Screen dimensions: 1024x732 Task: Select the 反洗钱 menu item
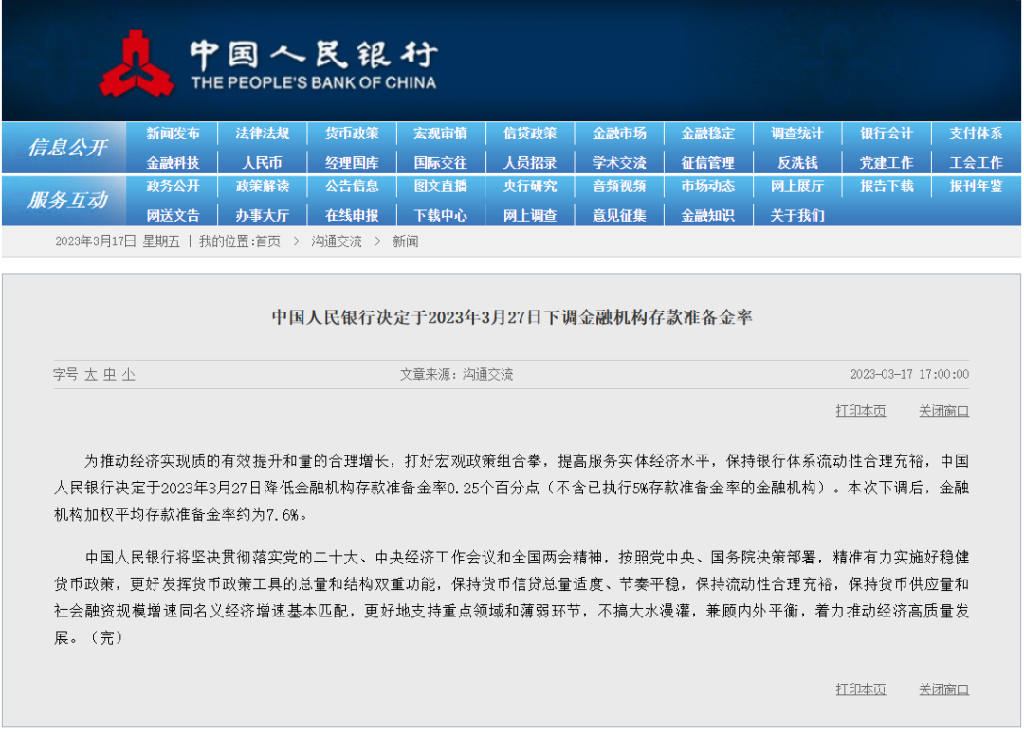[x=798, y=163]
